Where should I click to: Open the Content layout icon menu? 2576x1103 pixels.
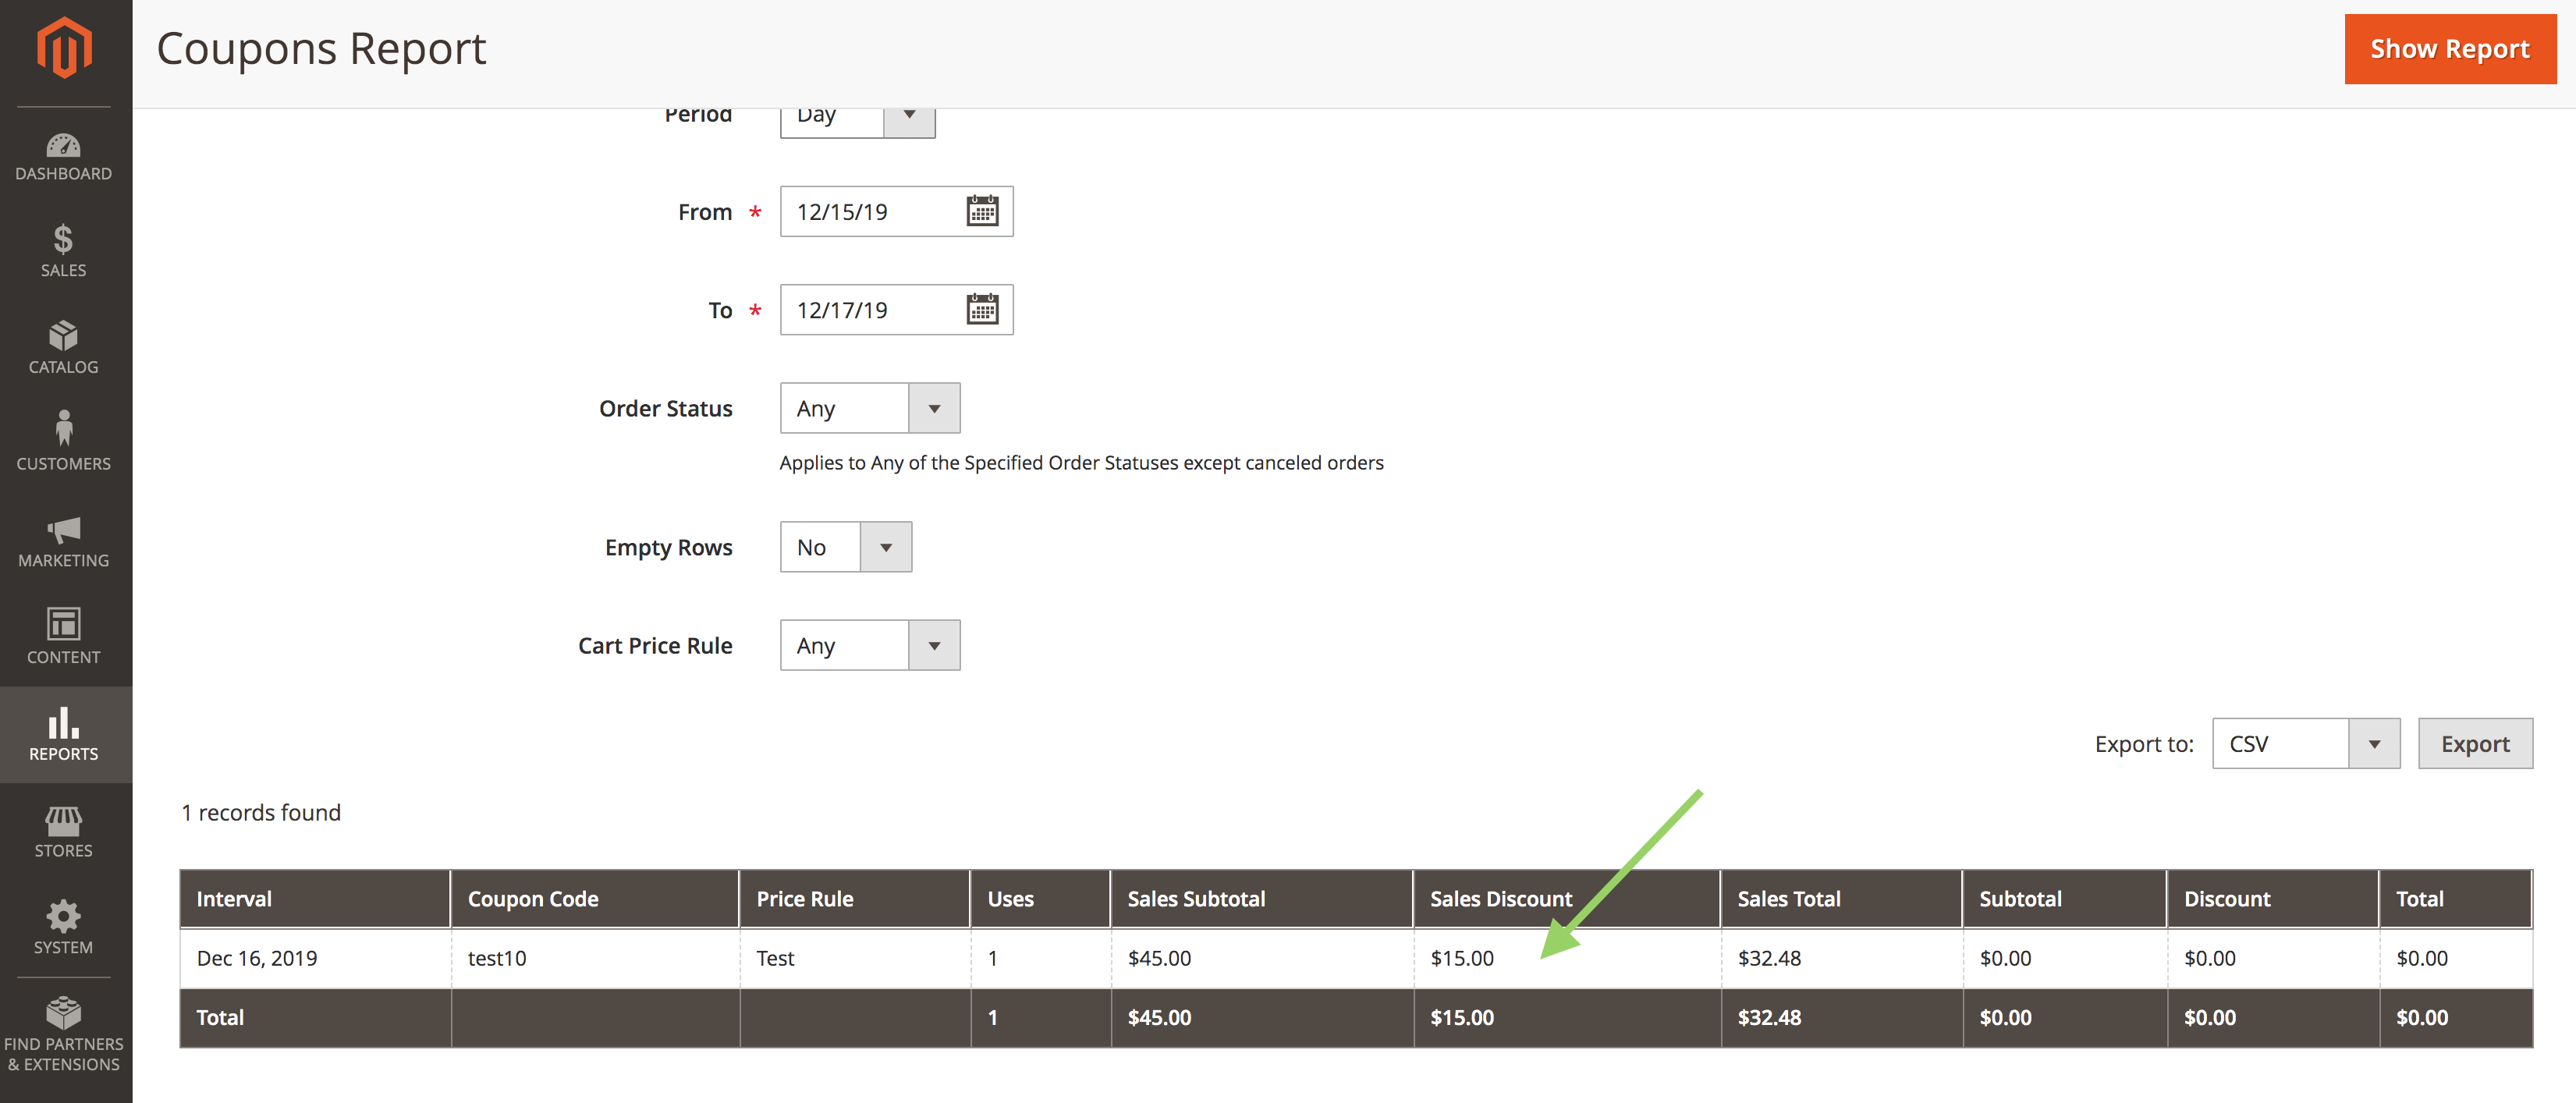pos(64,636)
